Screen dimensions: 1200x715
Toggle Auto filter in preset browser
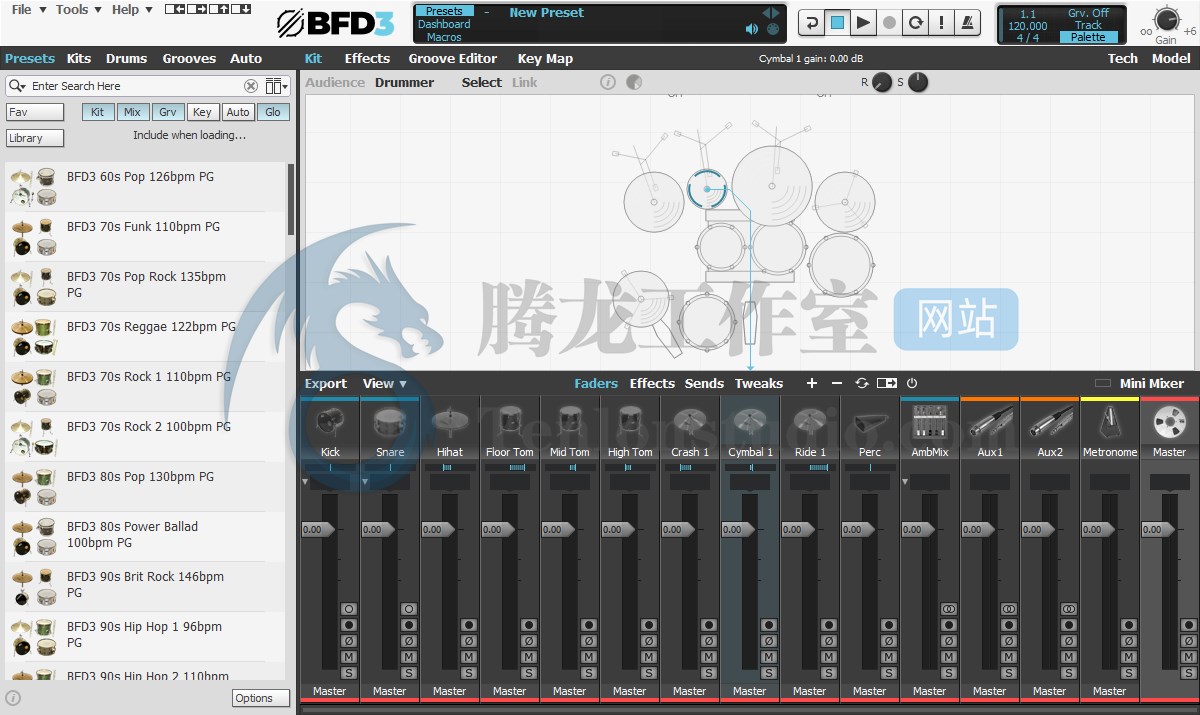pyautogui.click(x=237, y=112)
